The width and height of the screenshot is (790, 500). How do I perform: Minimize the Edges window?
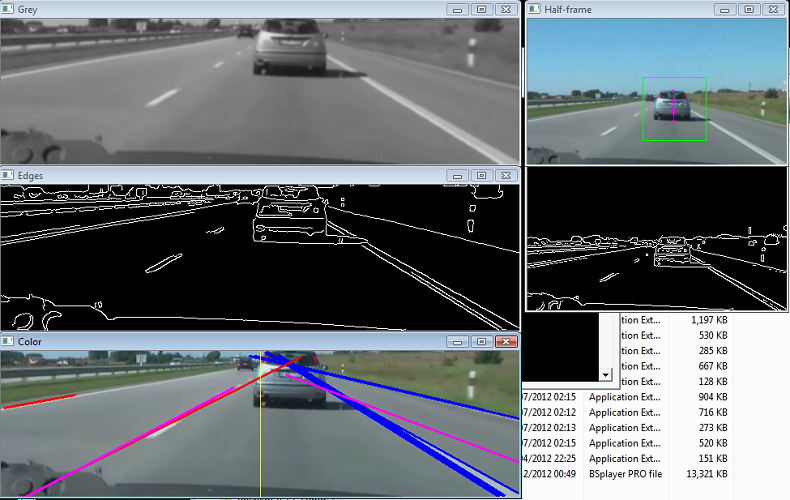[457, 175]
